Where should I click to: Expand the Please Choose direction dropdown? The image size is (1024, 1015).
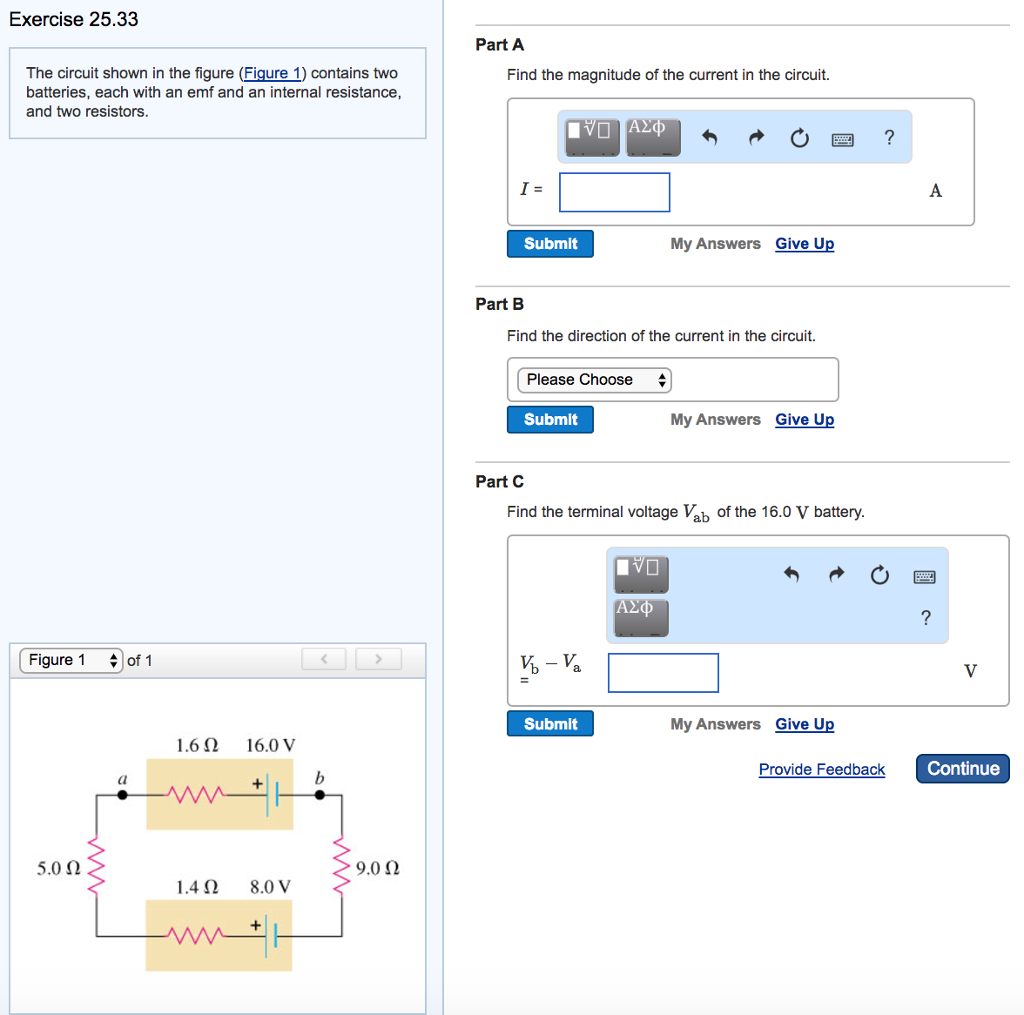592,379
